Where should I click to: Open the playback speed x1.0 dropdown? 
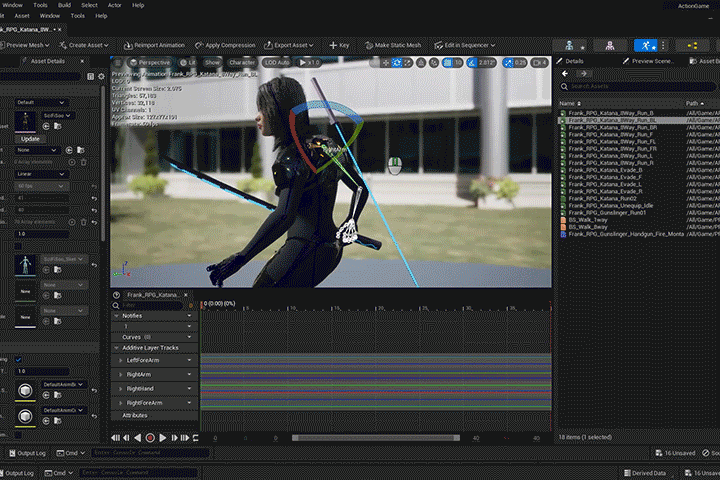click(x=309, y=62)
